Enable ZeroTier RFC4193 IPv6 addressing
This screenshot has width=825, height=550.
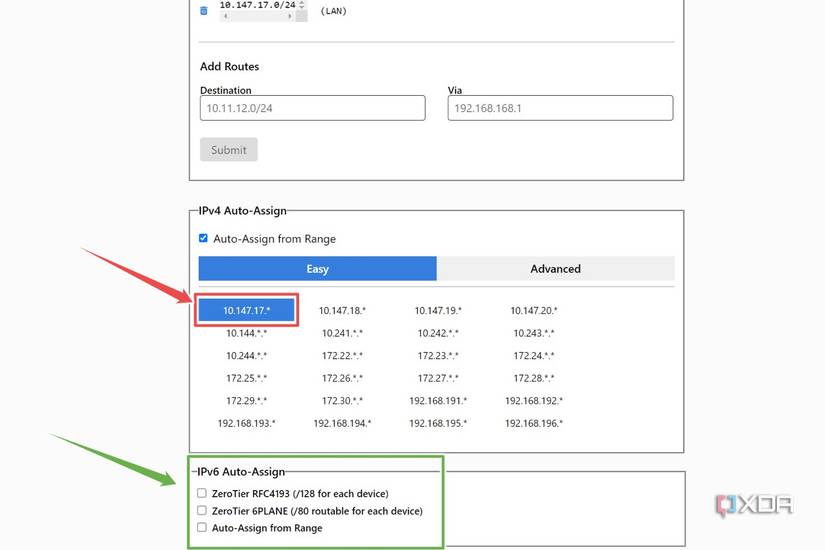[x=202, y=493]
